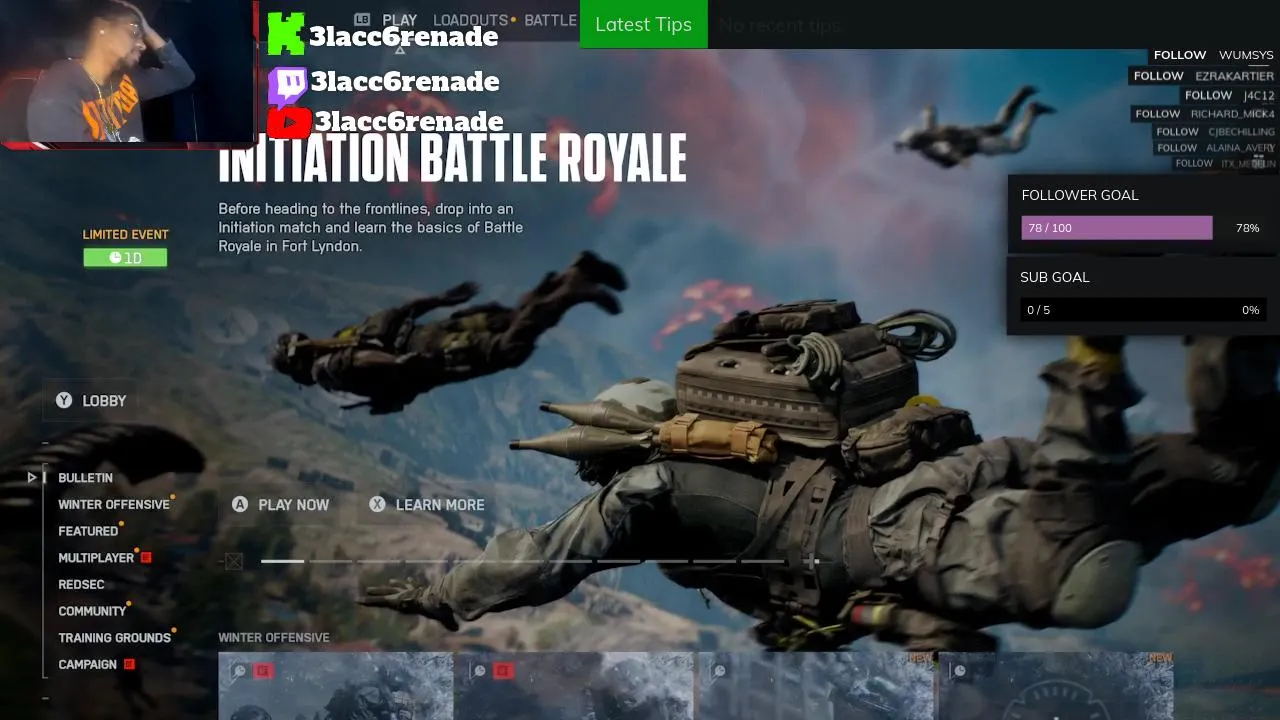
Task: Open the second Winter Offensive thumbnail card
Action: (x=574, y=686)
